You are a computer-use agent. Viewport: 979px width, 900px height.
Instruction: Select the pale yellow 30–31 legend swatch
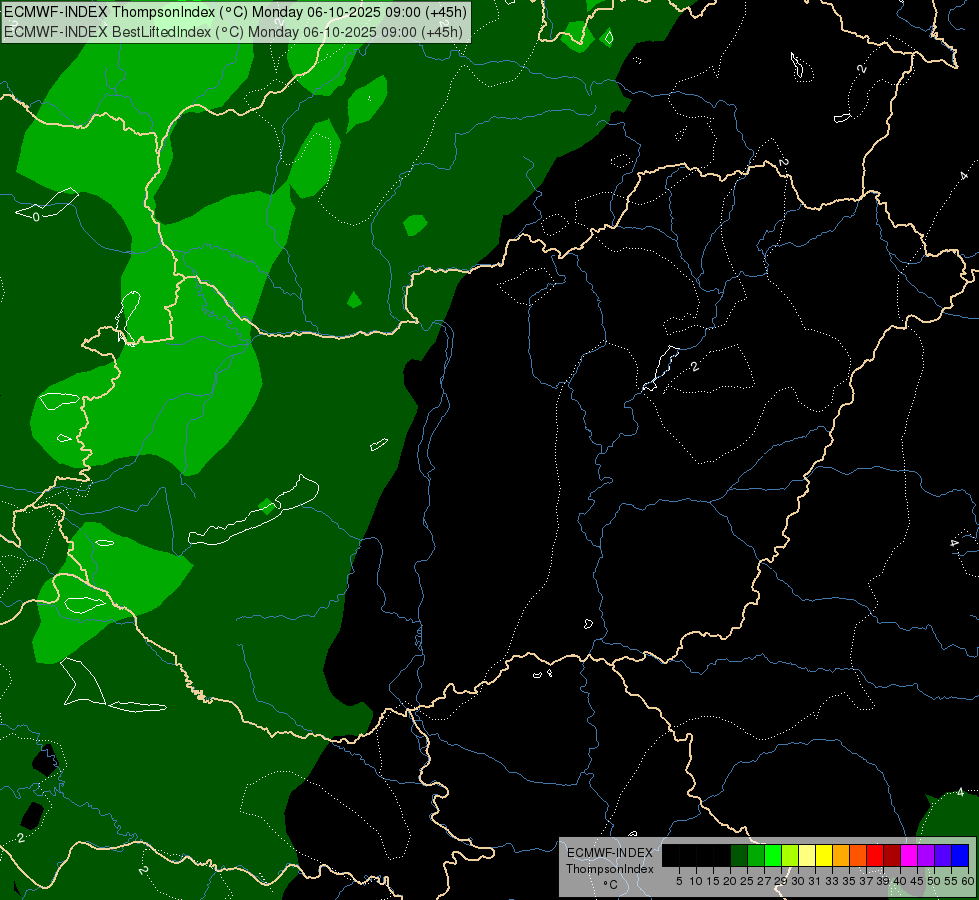click(807, 855)
